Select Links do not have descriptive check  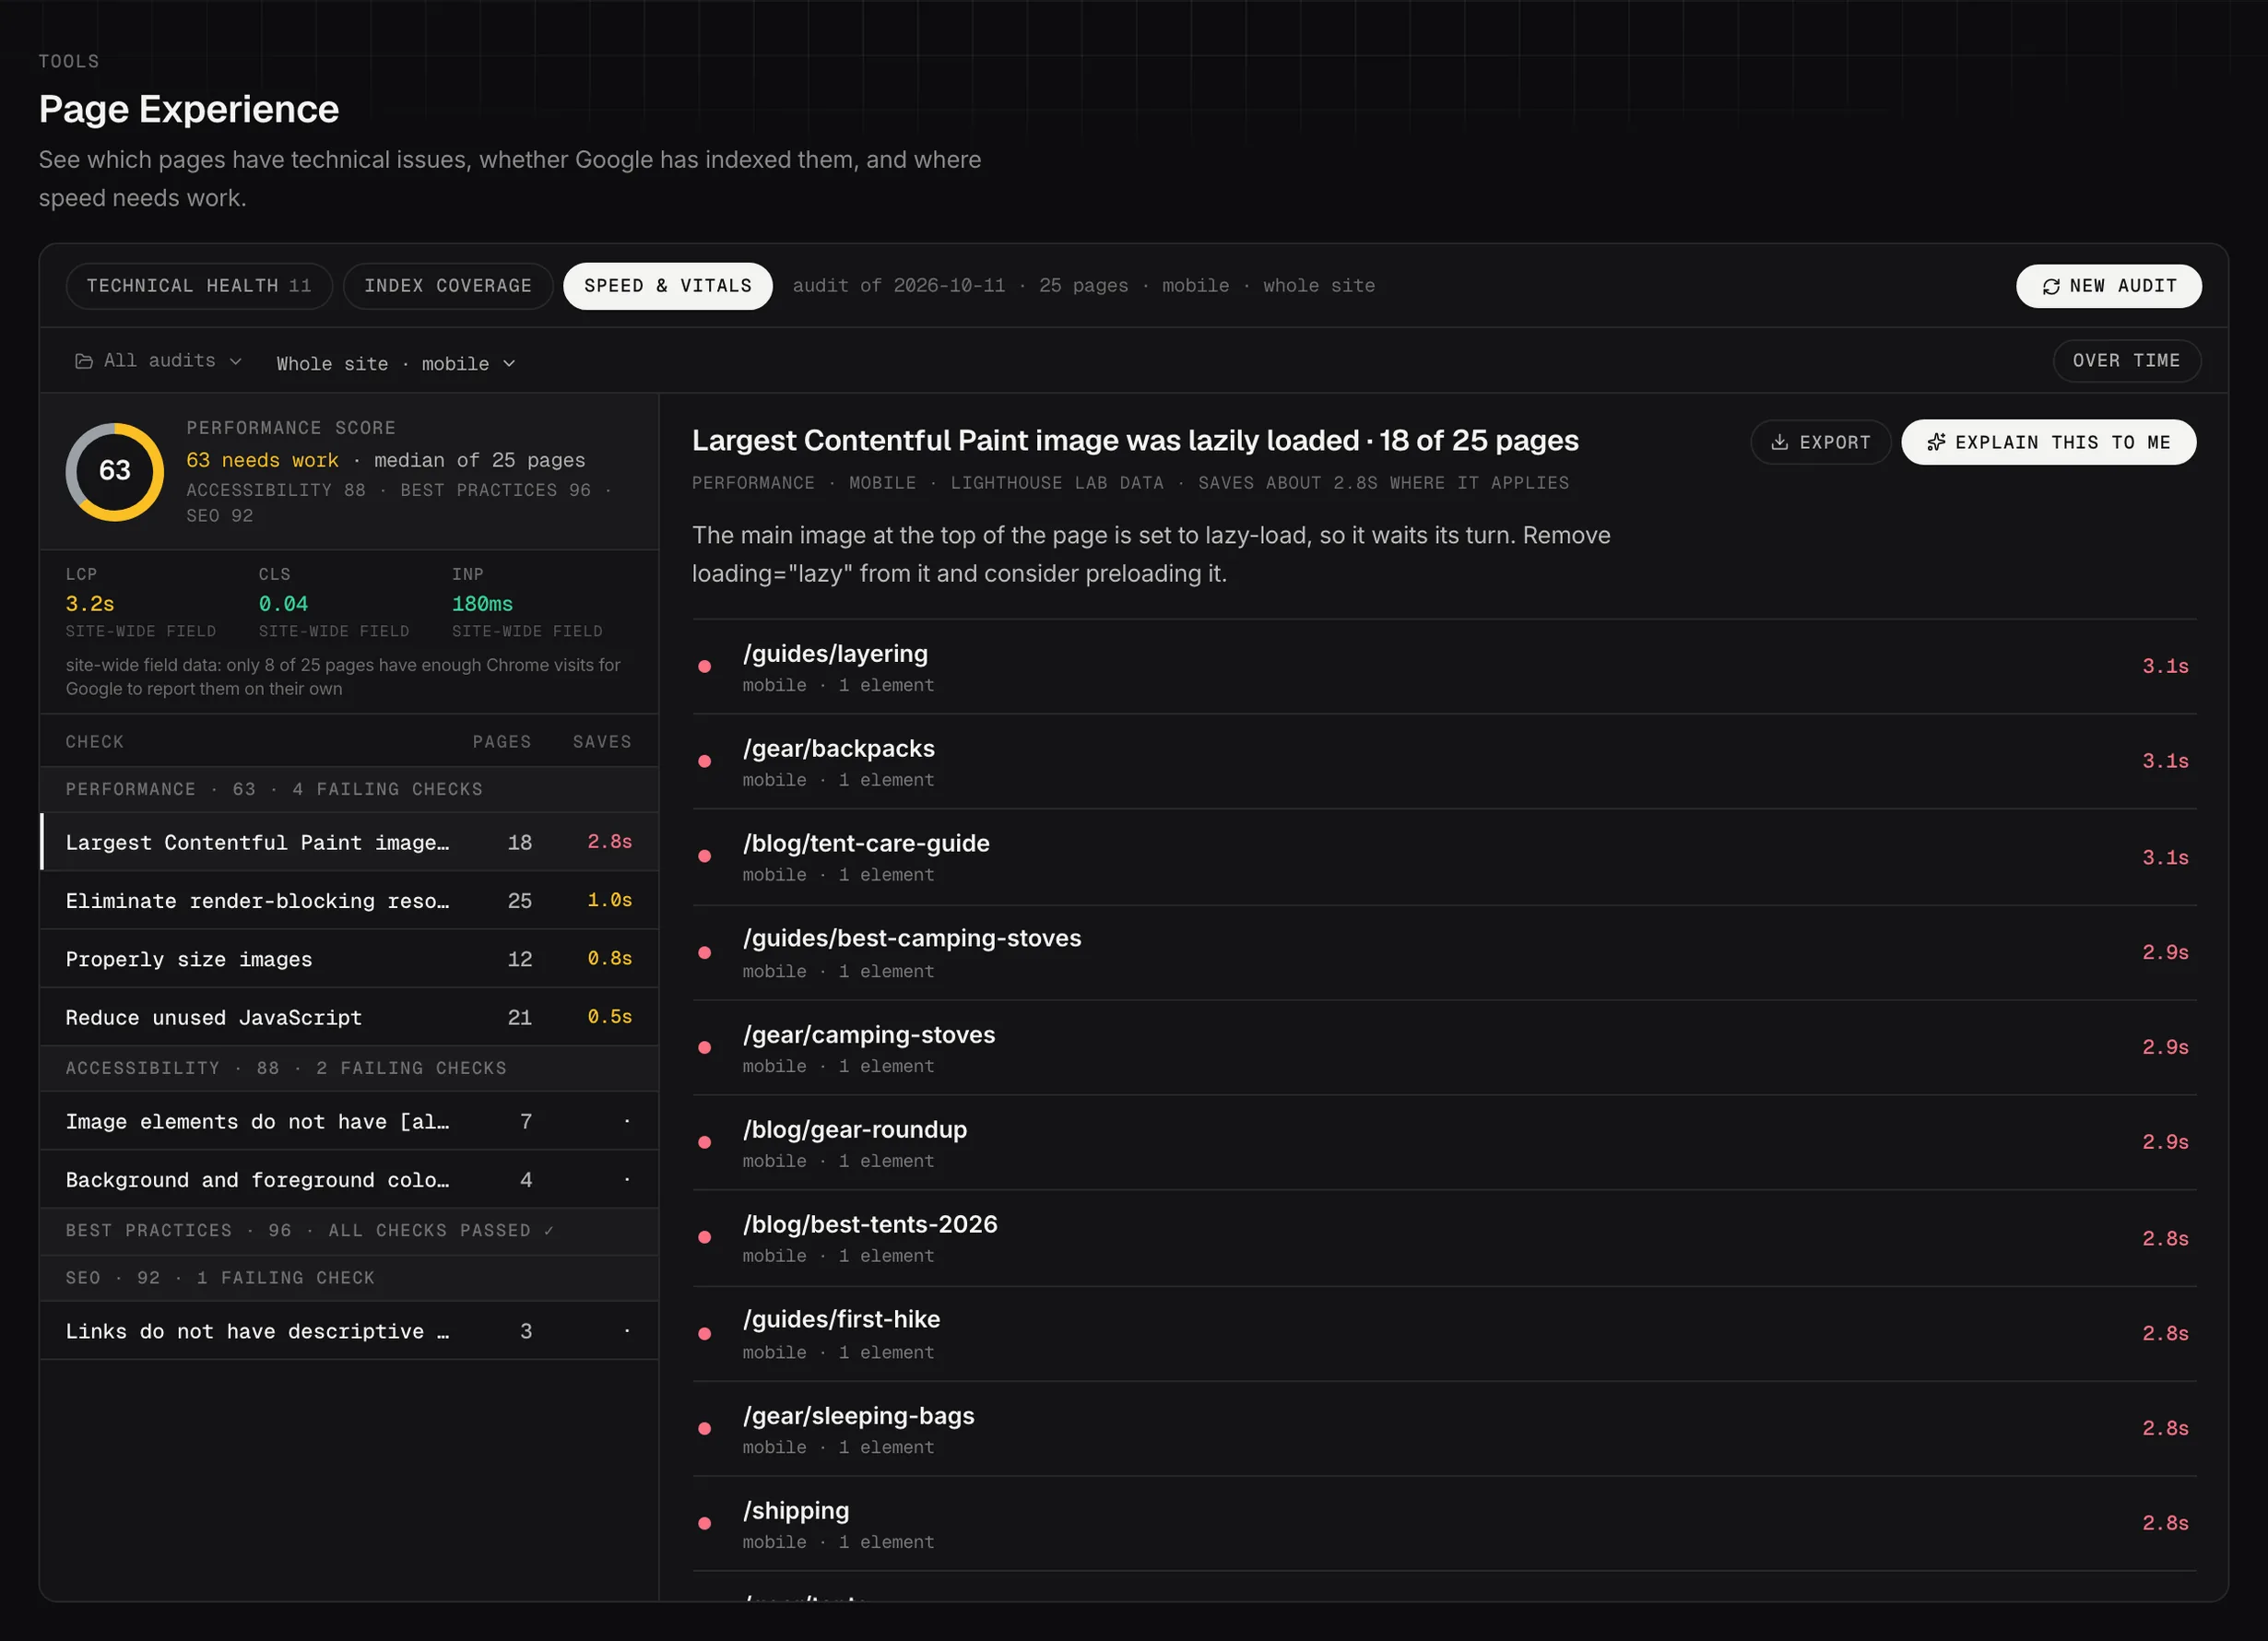point(349,1331)
